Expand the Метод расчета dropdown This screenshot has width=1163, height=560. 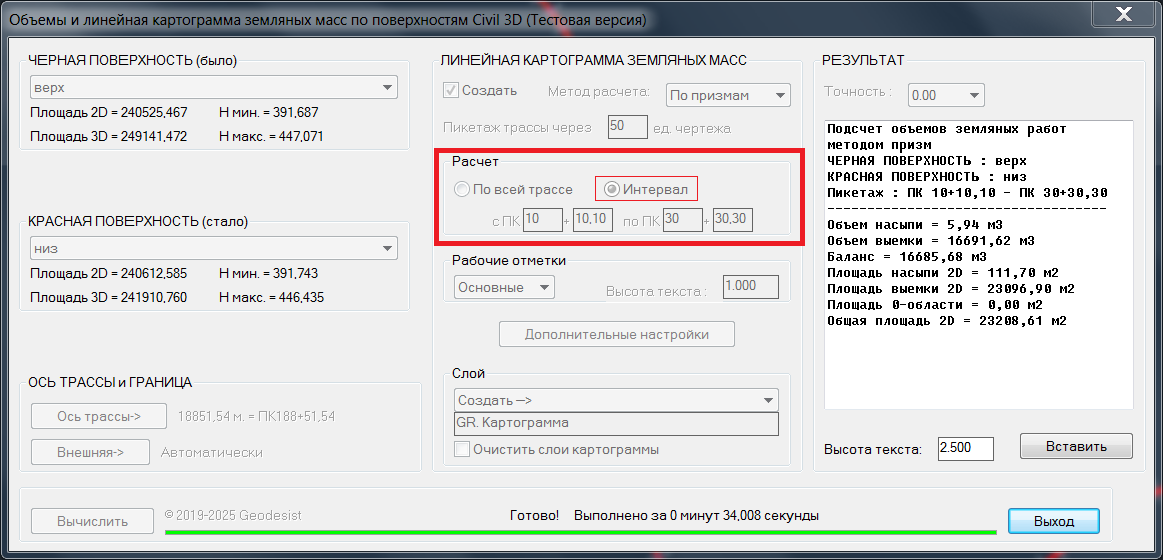[x=727, y=95]
